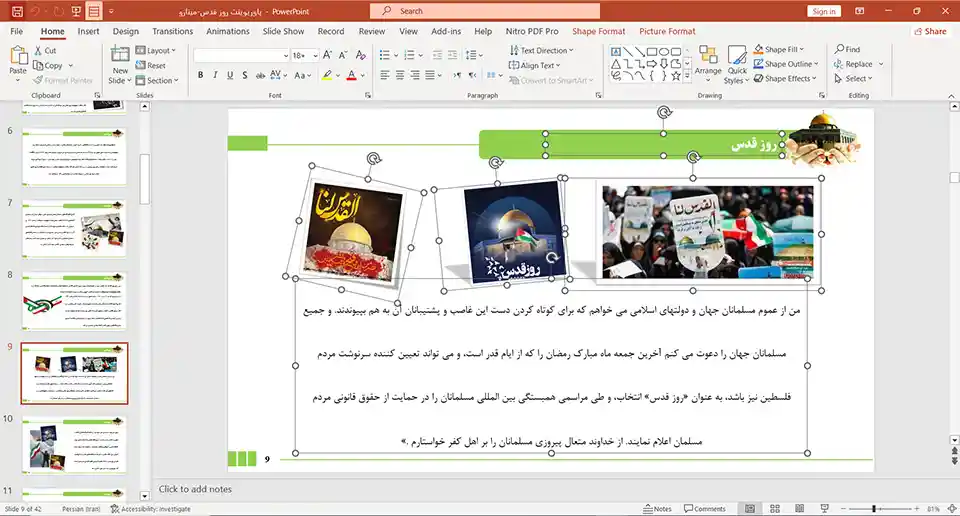This screenshot has width=960, height=516.
Task: Open the File menu
Action: click(x=17, y=31)
